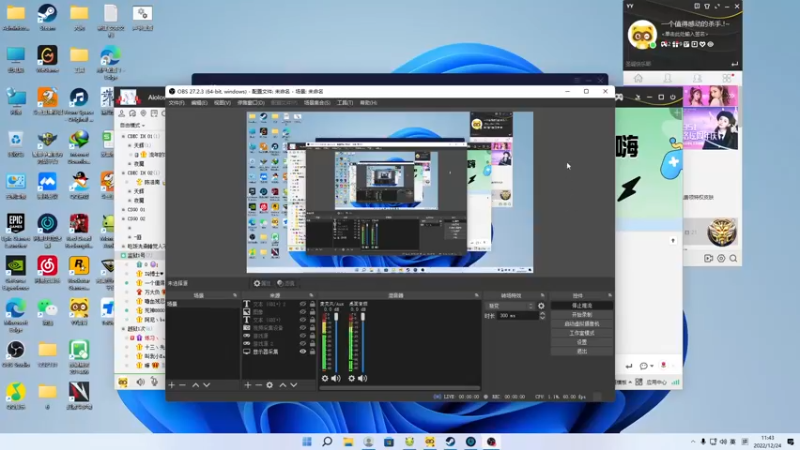Increase transition duration with up stepper
Viewport: 800px width, 450px height.
tap(542, 314)
